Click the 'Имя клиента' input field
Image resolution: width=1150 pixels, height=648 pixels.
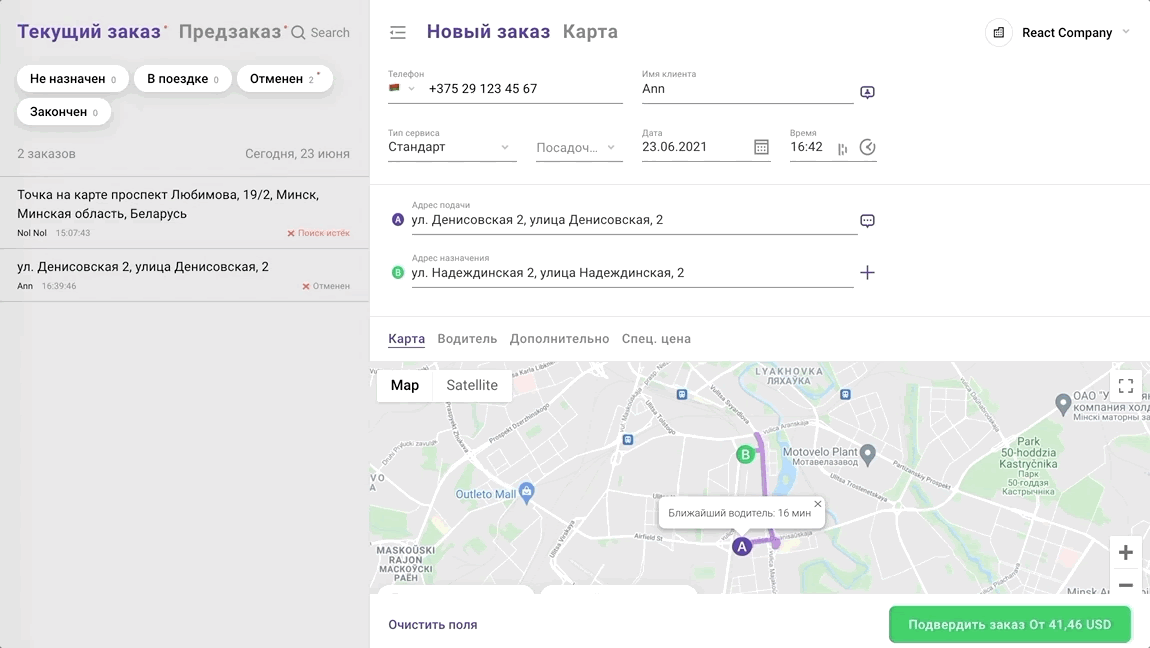click(x=746, y=89)
